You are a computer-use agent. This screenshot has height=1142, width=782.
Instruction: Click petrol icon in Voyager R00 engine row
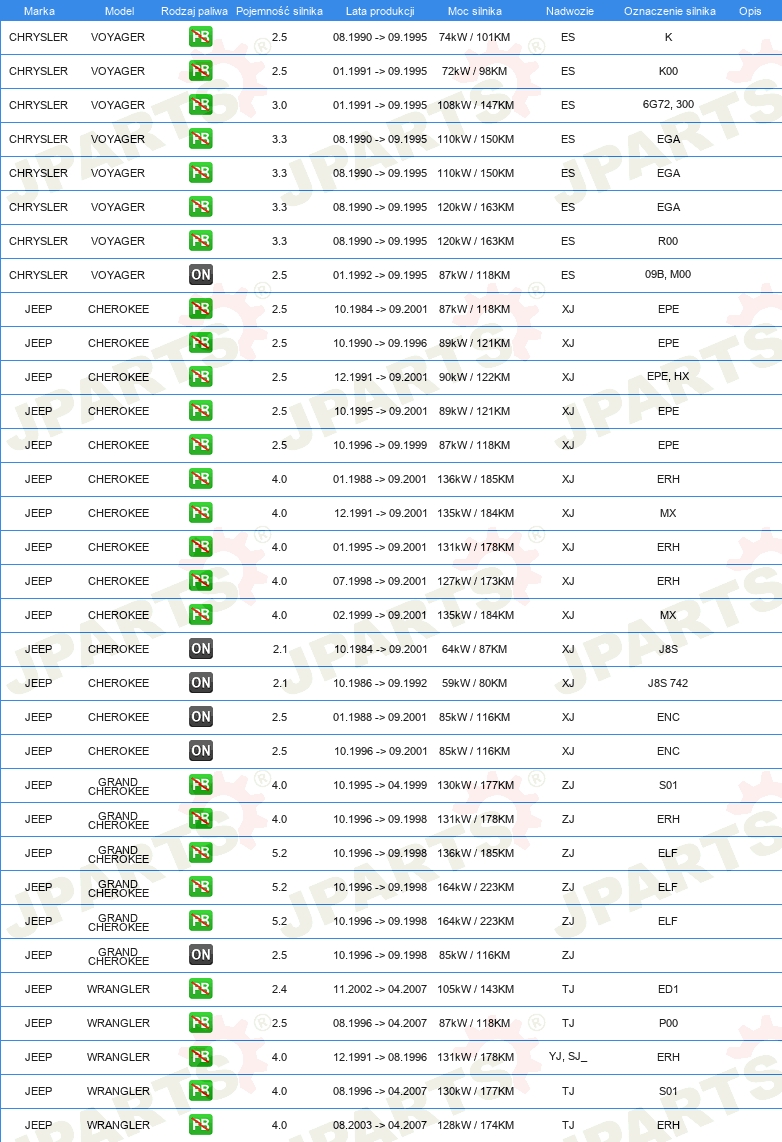(200, 240)
